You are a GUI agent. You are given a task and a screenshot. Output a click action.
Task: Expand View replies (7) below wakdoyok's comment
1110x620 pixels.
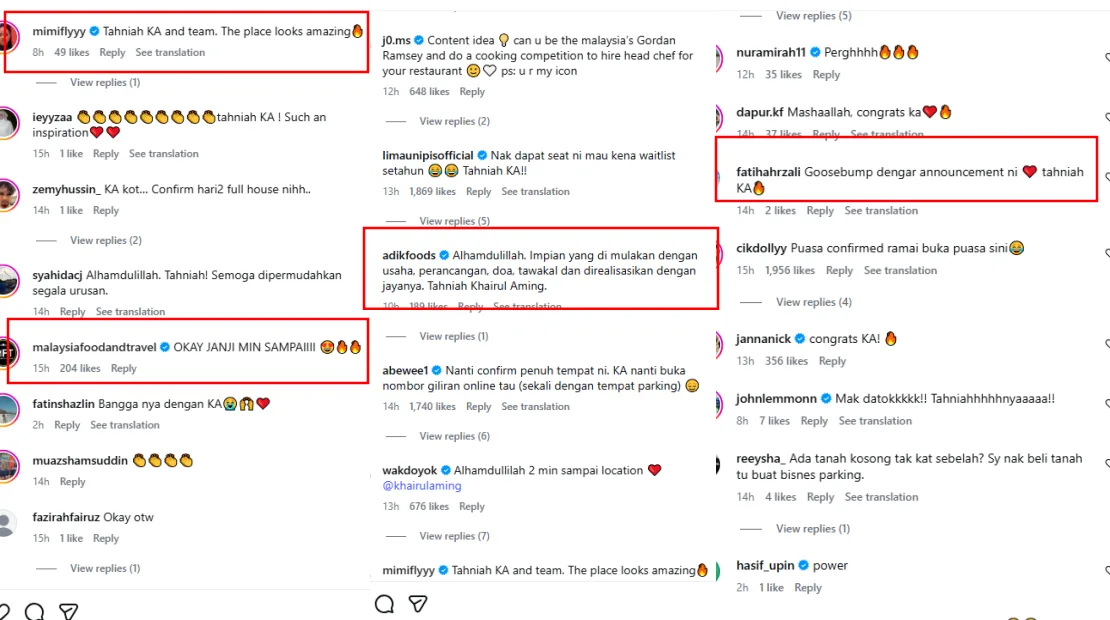pyautogui.click(x=454, y=536)
